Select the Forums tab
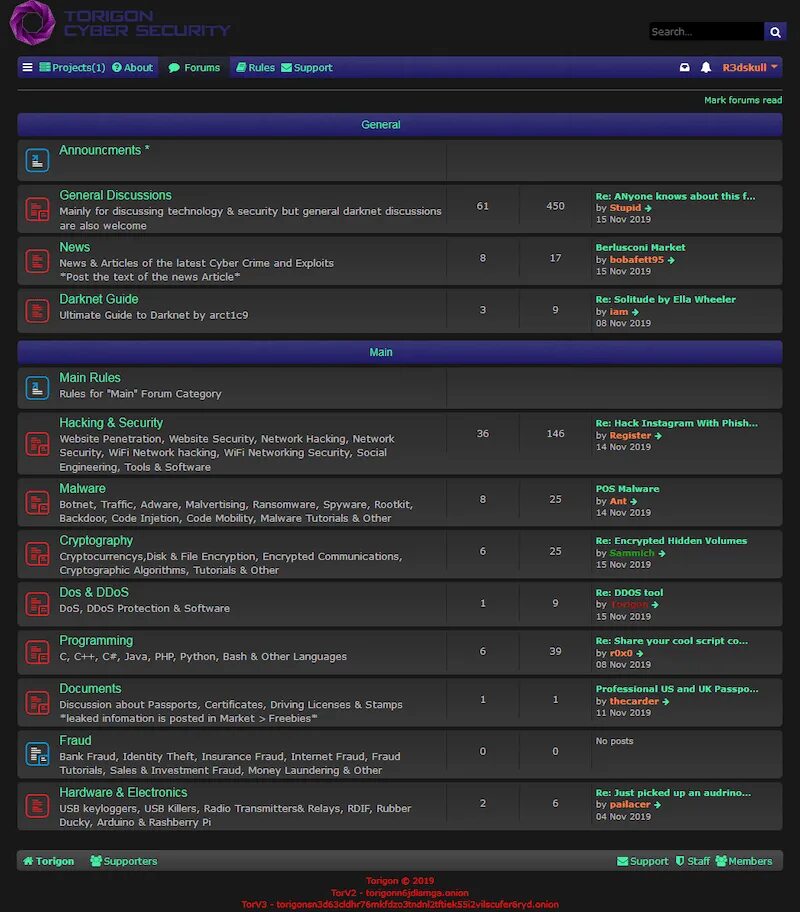Screen dimensions: 800x912 194,67
